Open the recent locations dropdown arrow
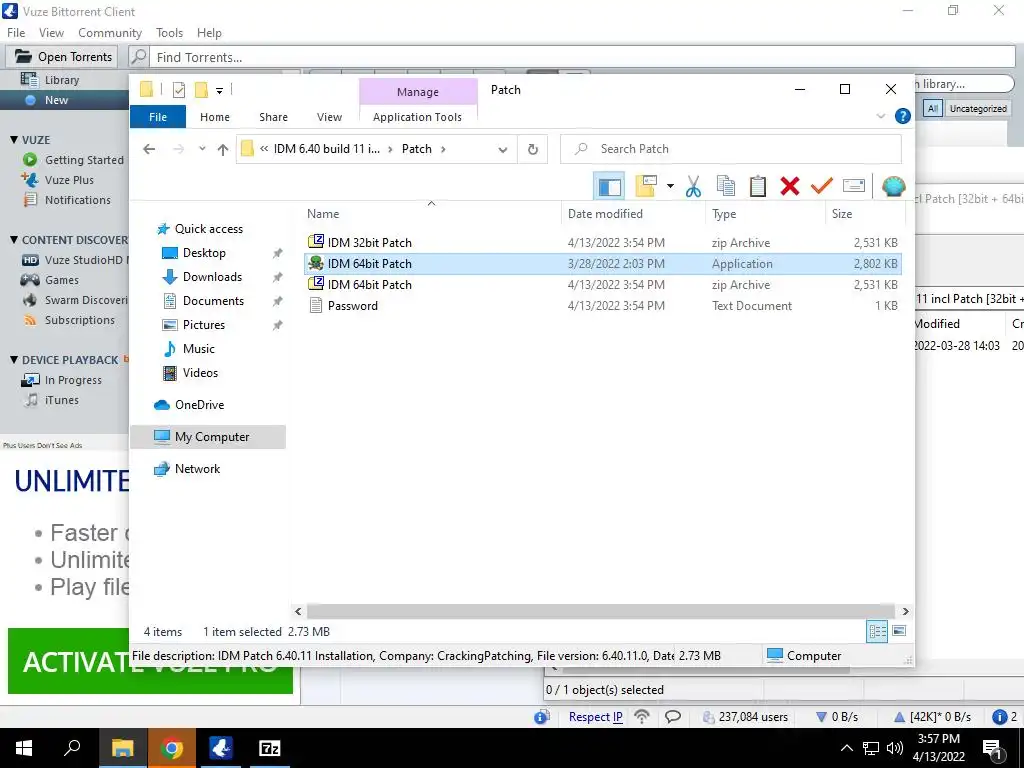The width and height of the screenshot is (1024, 768). tap(202, 149)
